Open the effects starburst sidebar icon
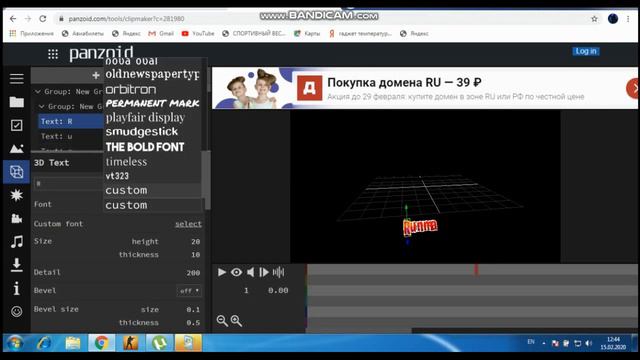 [x=16, y=195]
